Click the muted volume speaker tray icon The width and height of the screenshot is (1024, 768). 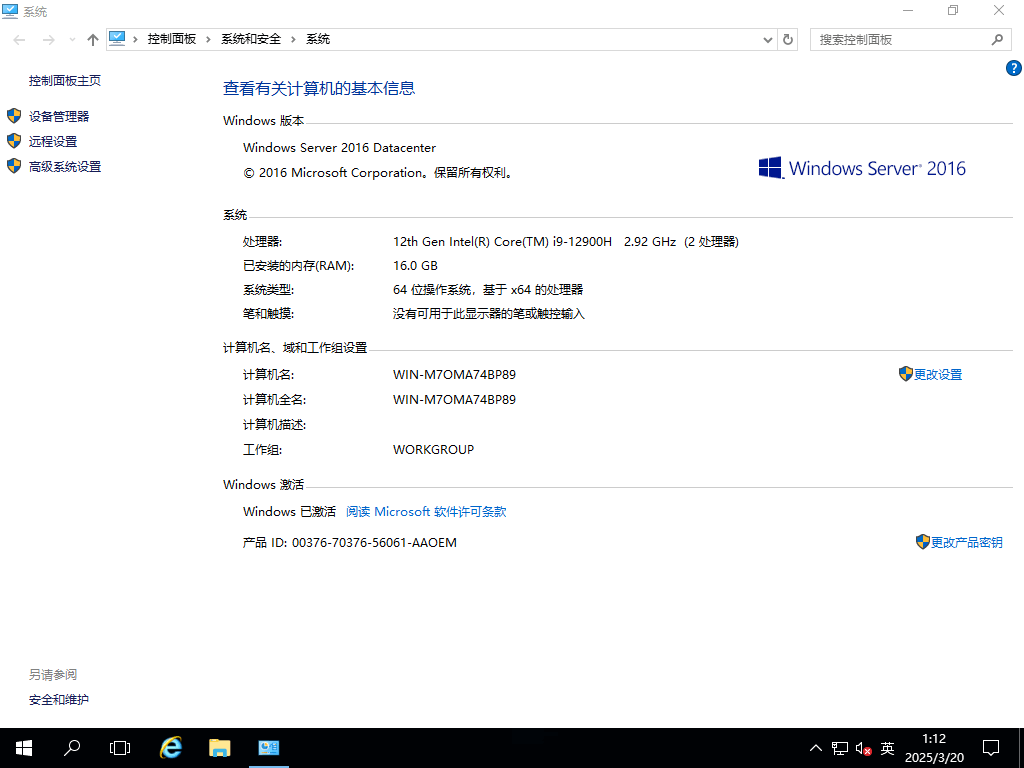(864, 748)
